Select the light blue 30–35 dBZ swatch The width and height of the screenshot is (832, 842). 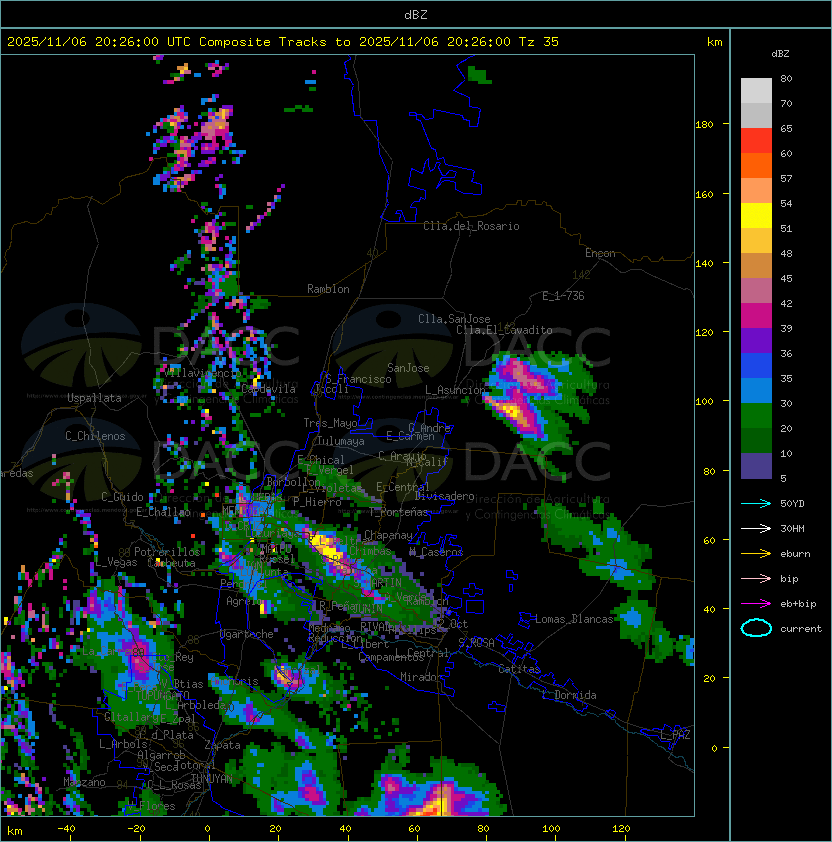[756, 390]
